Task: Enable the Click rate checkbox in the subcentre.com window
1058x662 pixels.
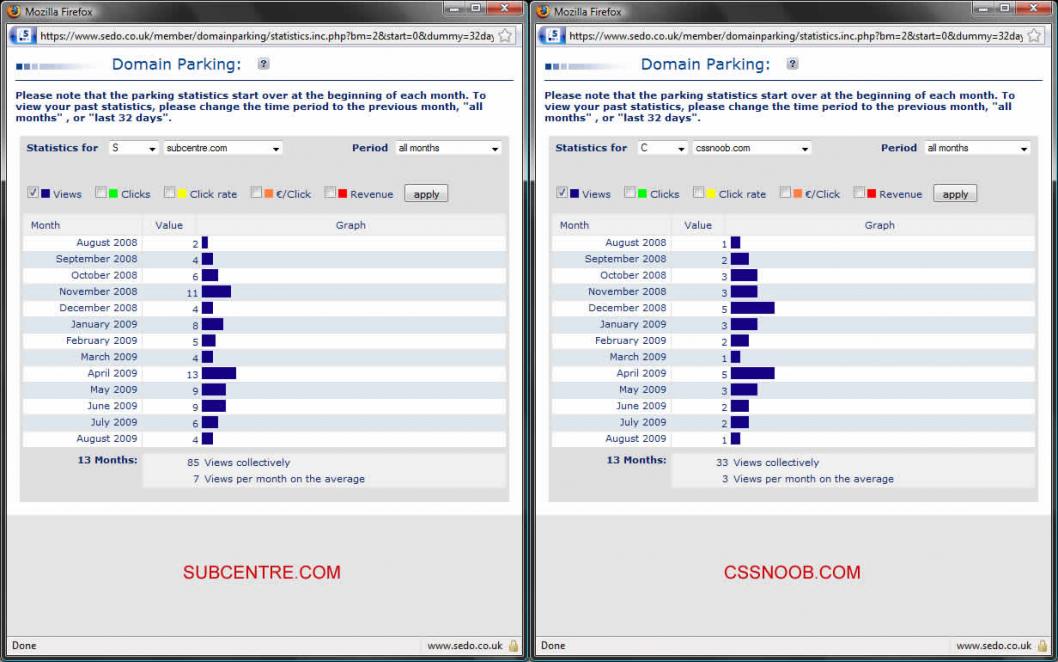Action: click(169, 192)
